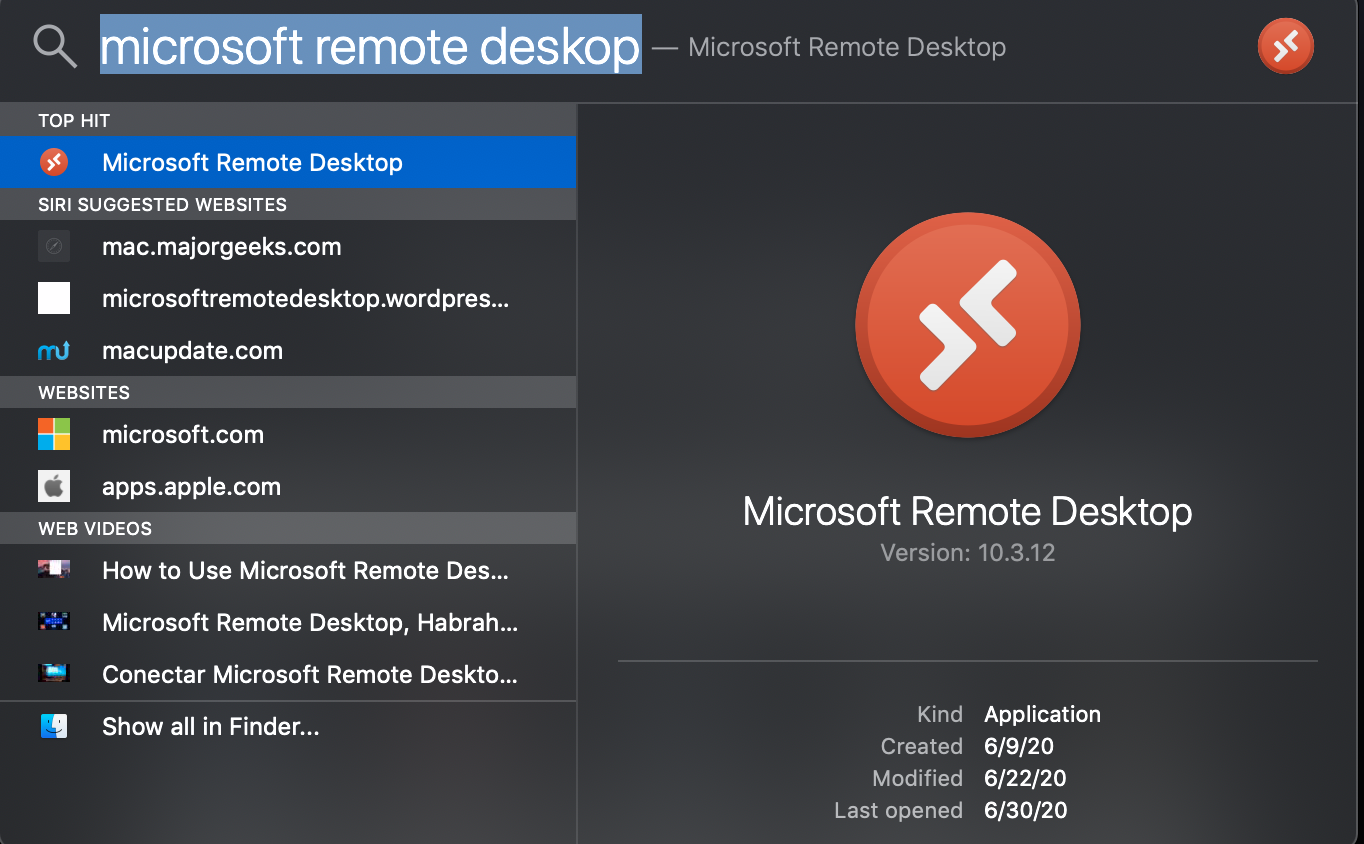The image size is (1364, 844).
Task: Click the Apple logo icon for apps.apple.com
Action: coord(54,486)
